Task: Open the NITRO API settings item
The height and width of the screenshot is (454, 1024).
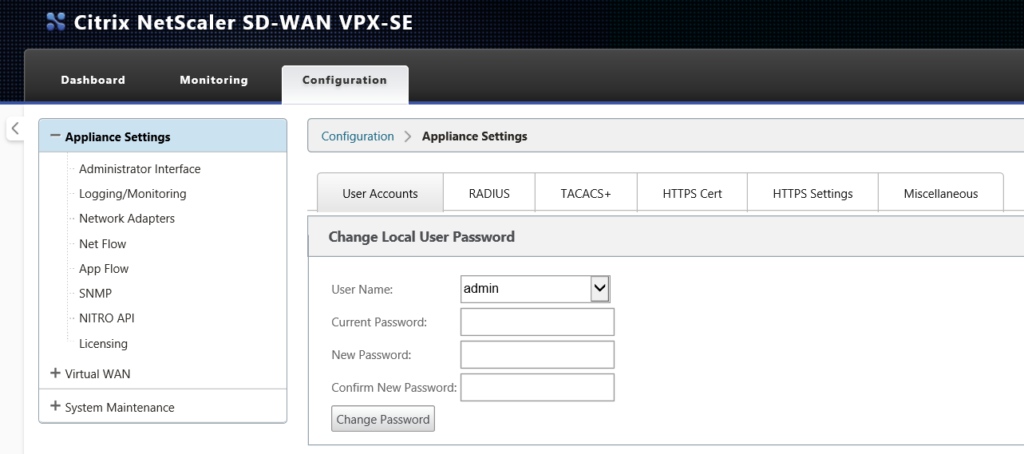Action: (x=106, y=318)
